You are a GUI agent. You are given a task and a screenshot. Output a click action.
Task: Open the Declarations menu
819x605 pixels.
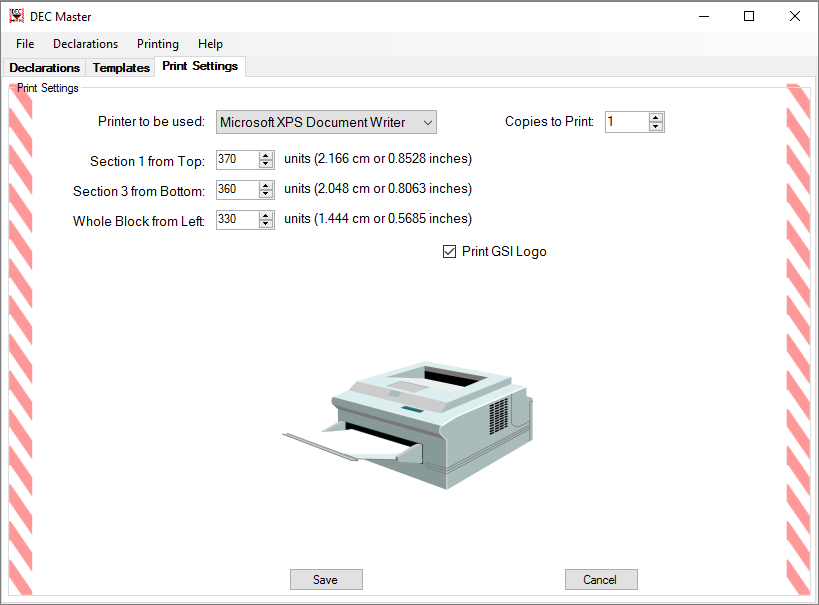(x=85, y=44)
